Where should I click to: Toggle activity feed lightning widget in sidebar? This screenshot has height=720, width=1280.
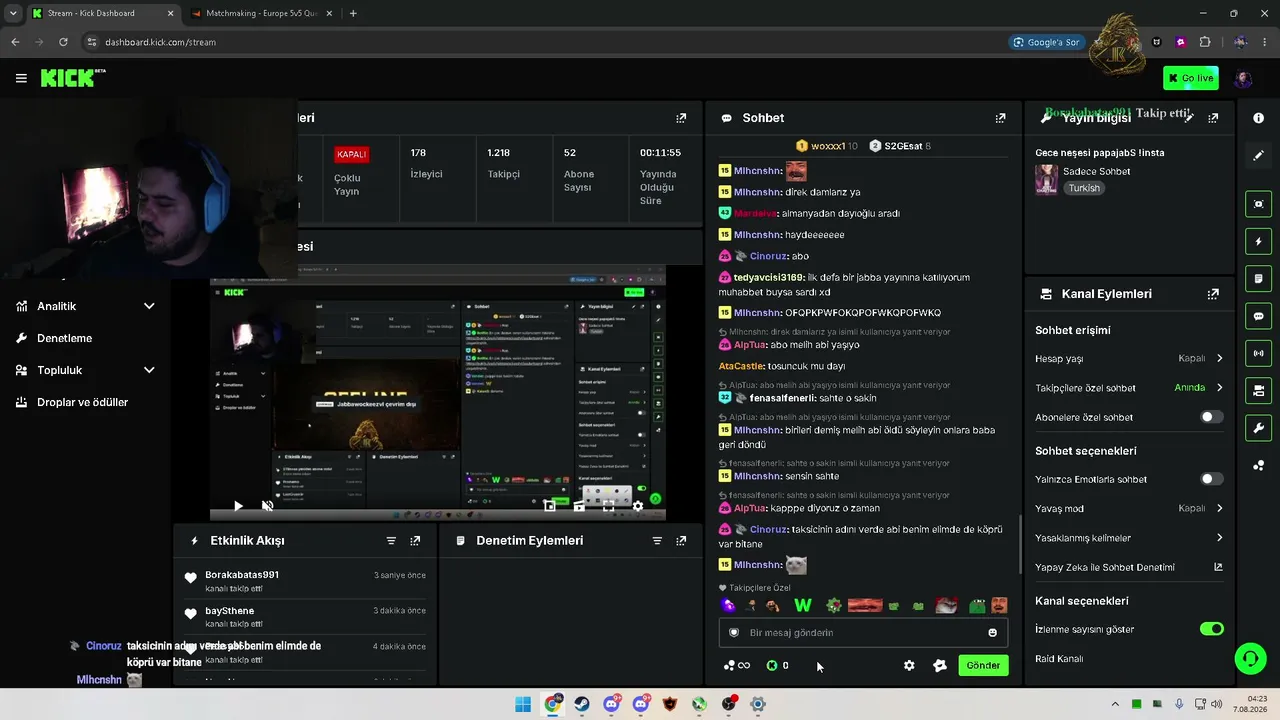tap(1258, 241)
